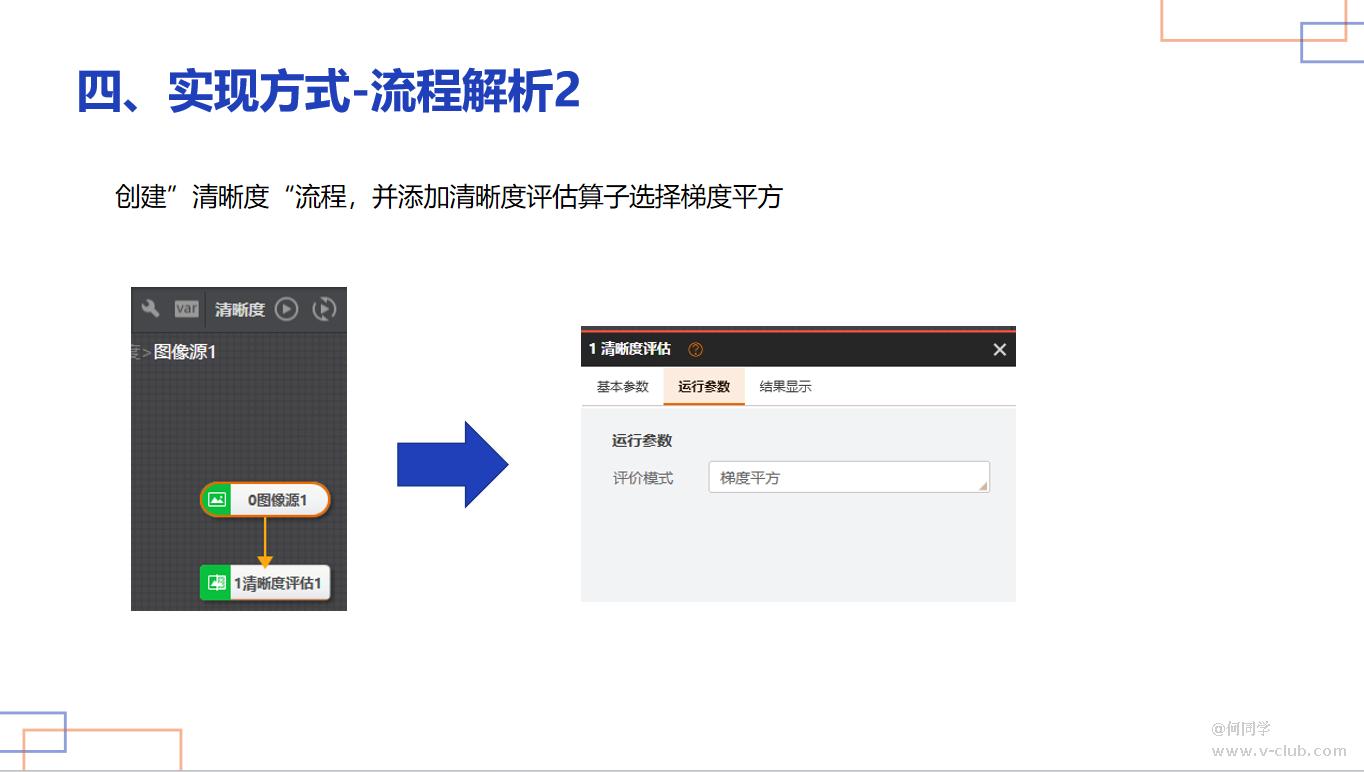This screenshot has width=1364, height=772.
Task: Open the 评价模式 dropdown showing 梯度平方
Action: [848, 478]
